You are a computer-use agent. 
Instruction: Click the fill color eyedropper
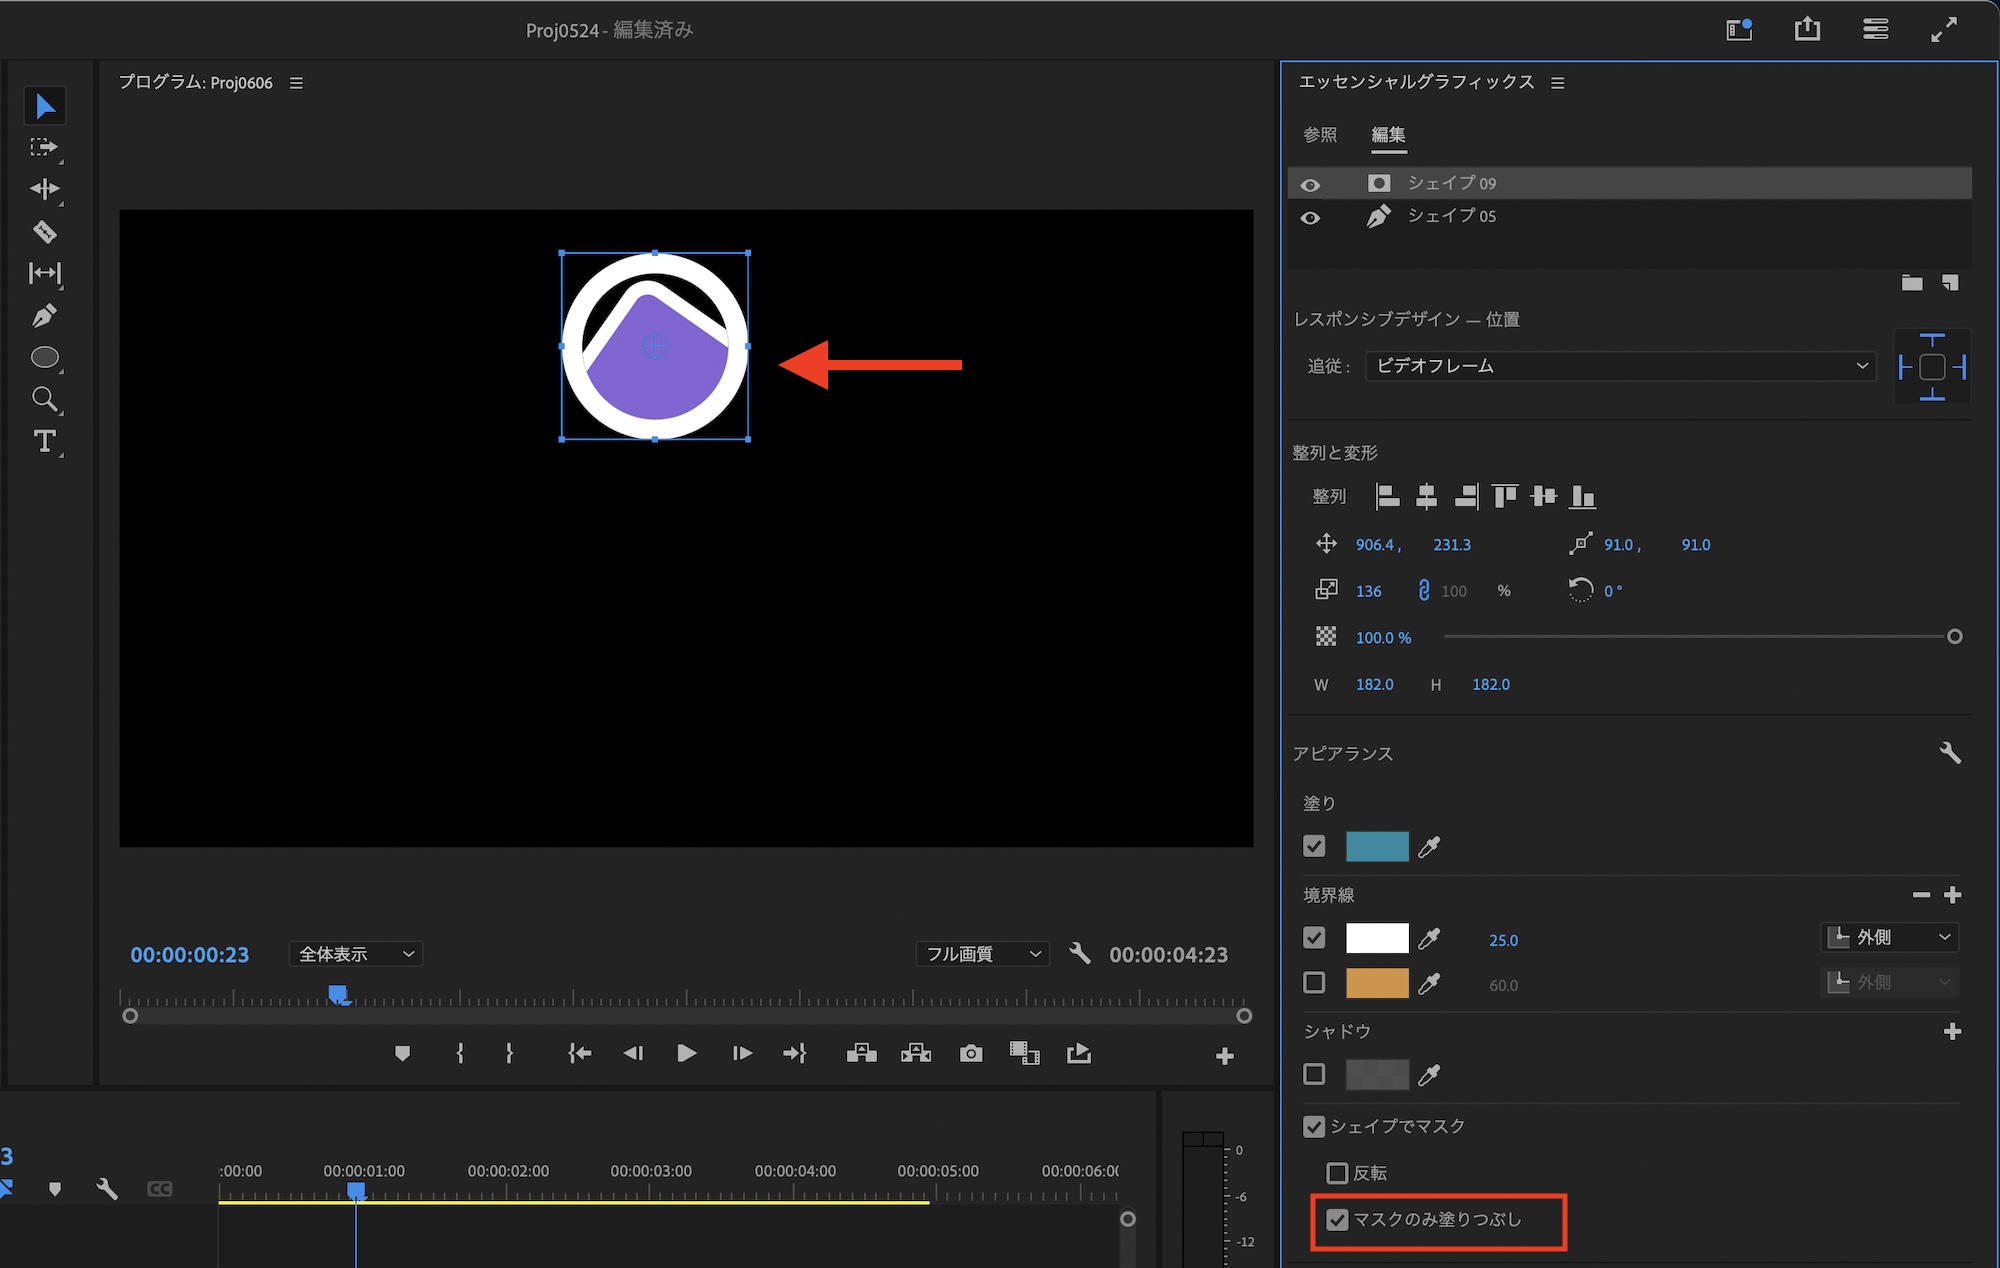coord(1430,847)
